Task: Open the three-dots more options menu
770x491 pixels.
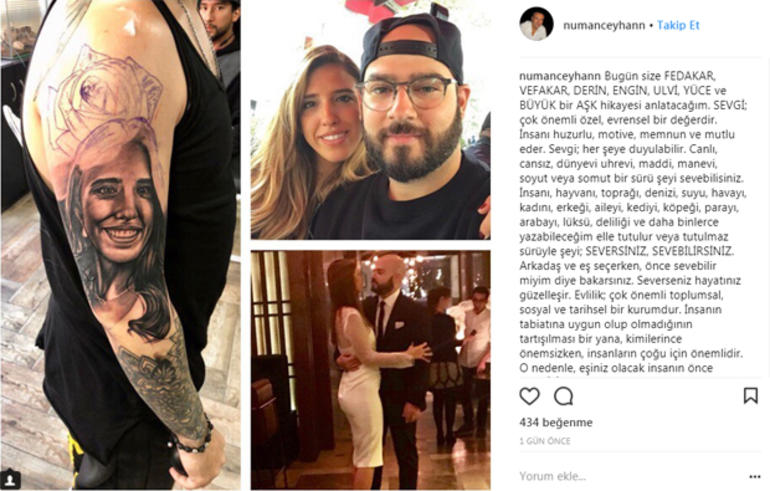Action: click(755, 476)
